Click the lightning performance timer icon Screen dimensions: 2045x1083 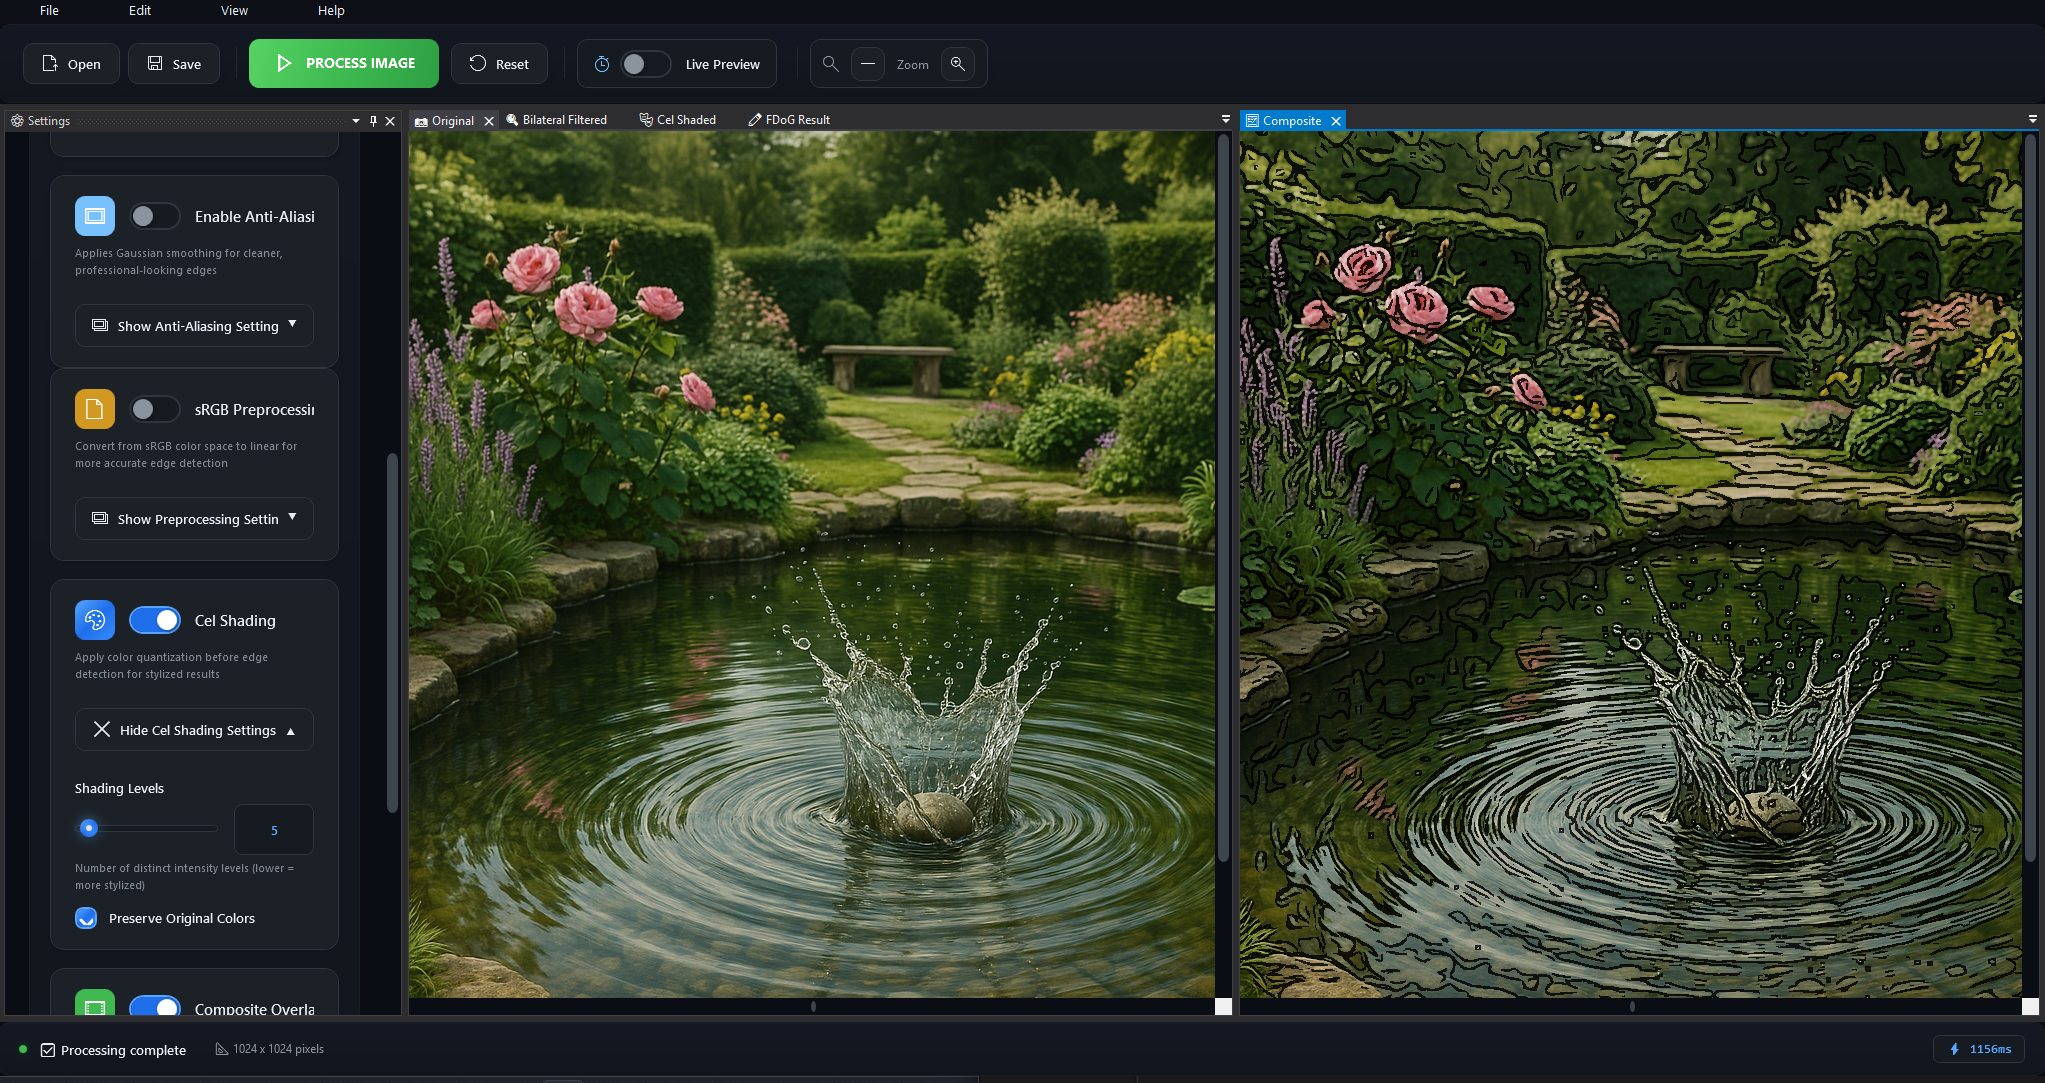click(x=1954, y=1049)
